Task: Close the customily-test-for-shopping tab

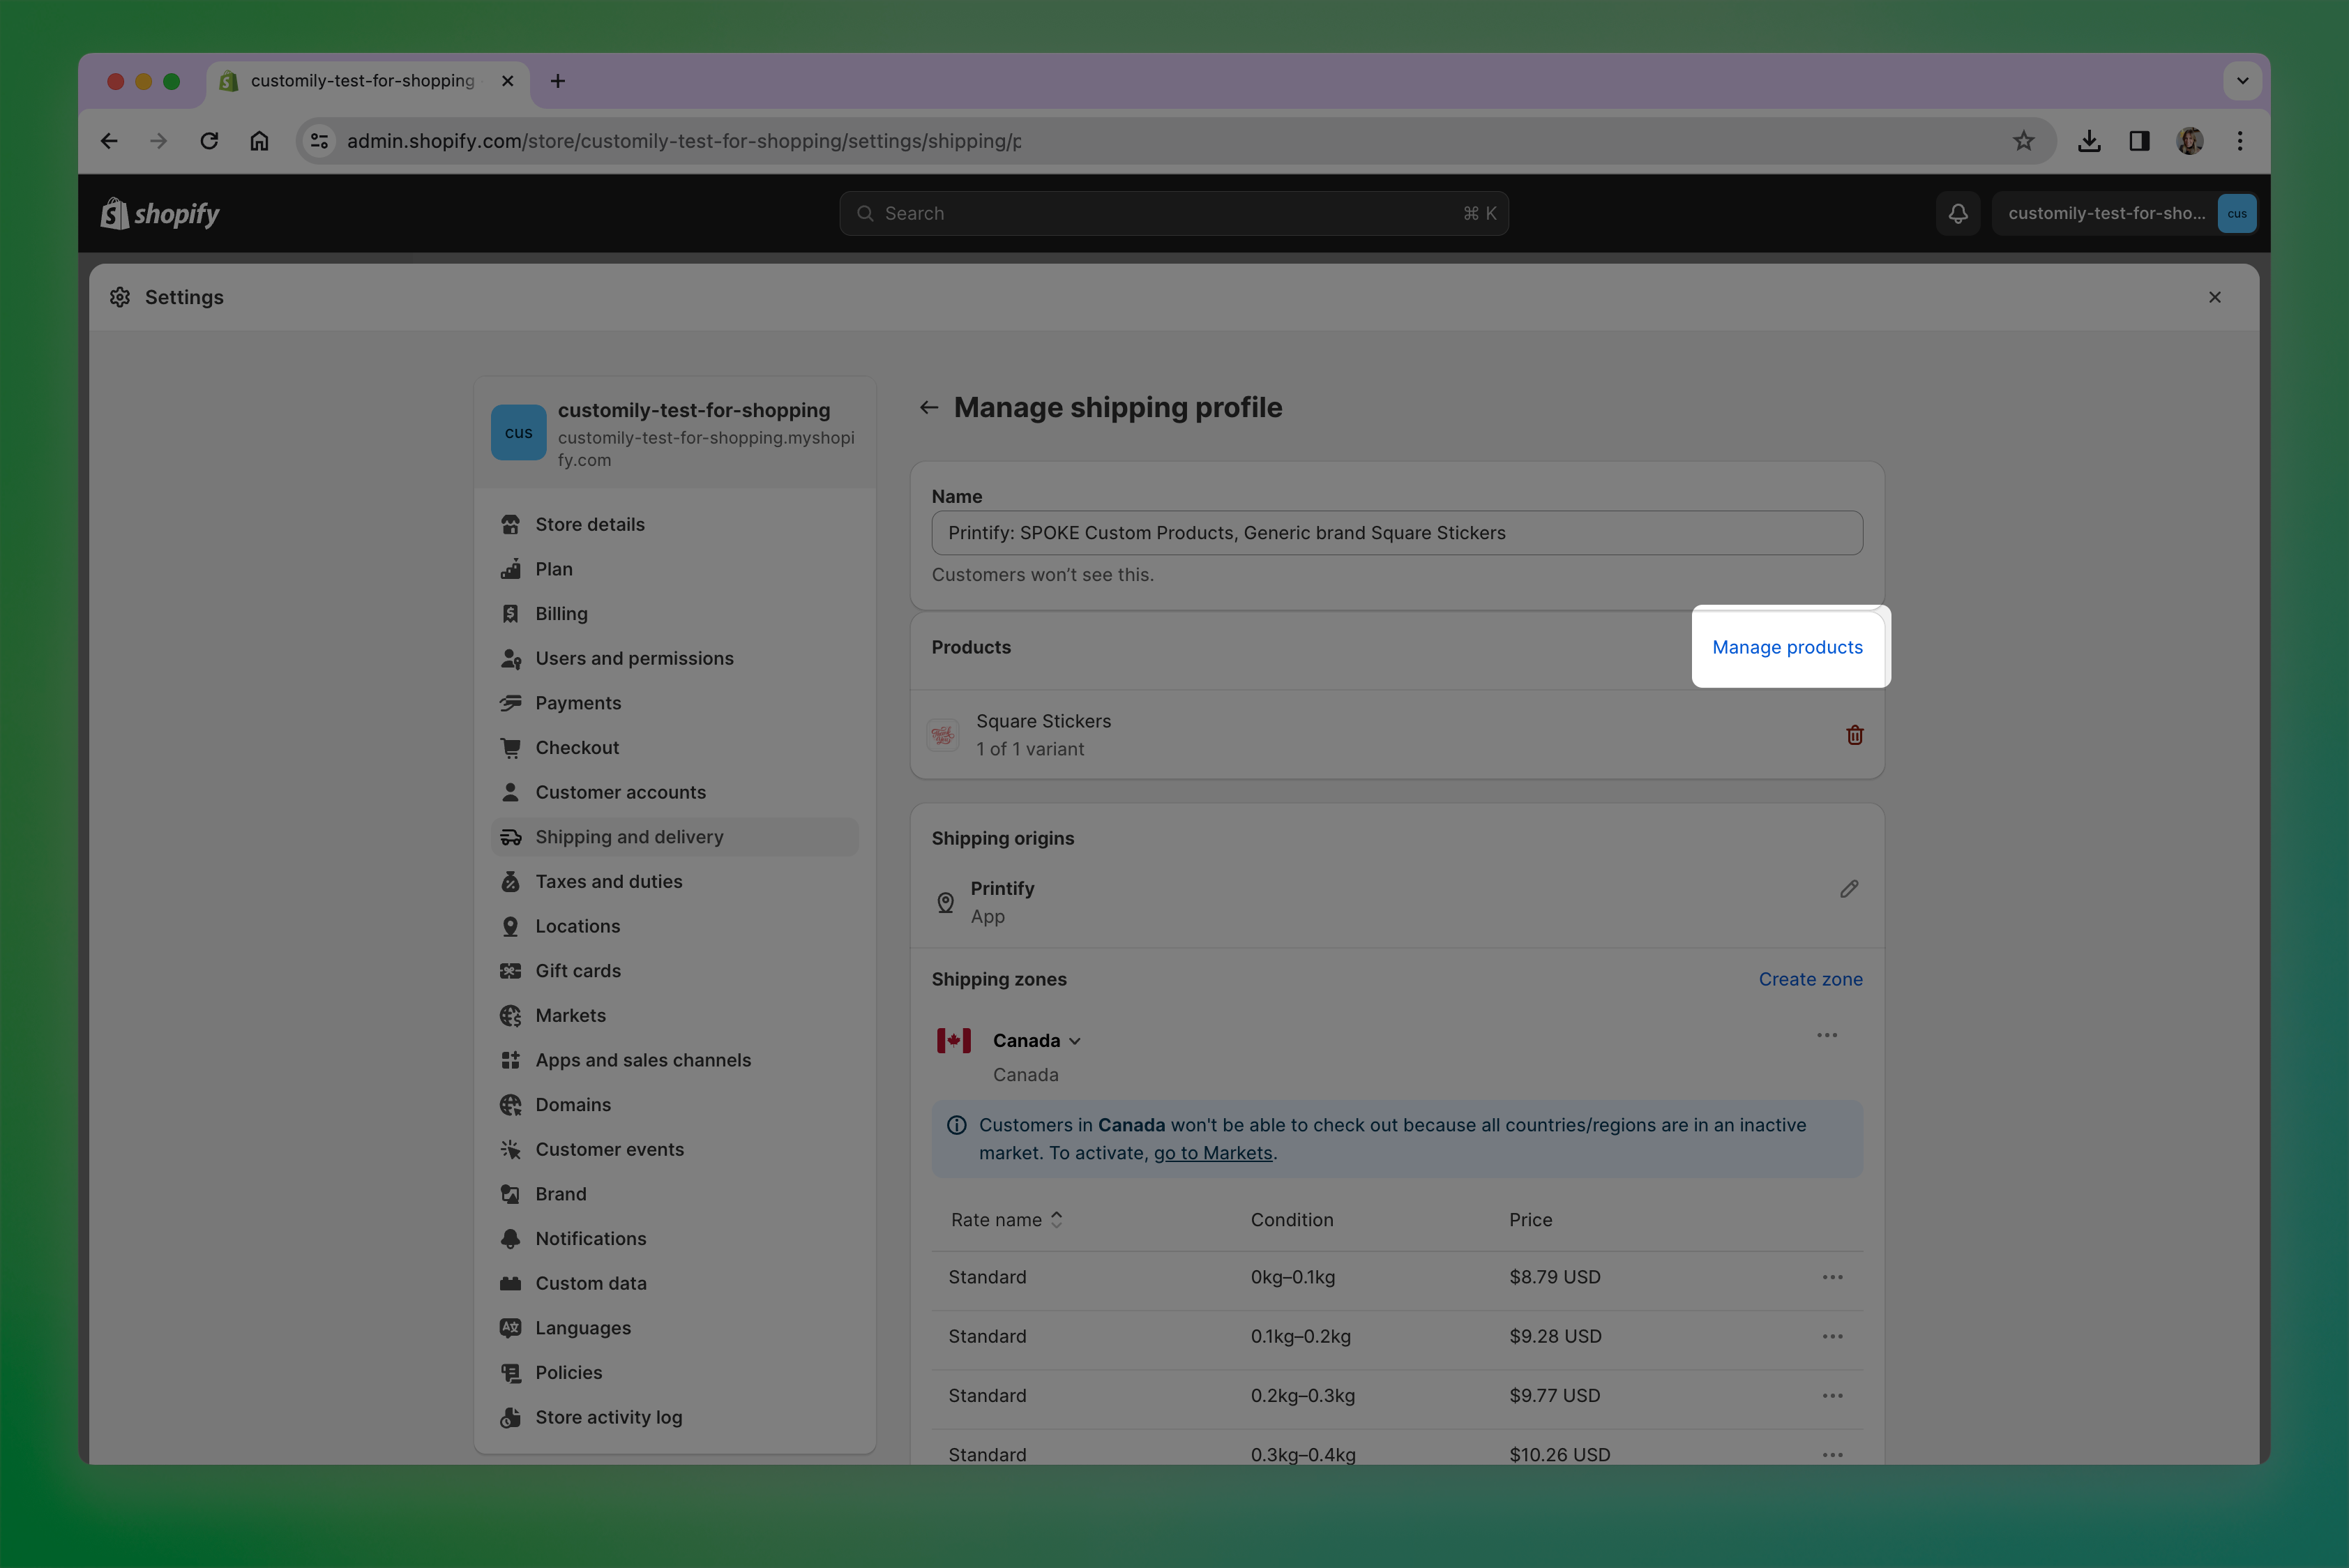Action: pos(508,81)
